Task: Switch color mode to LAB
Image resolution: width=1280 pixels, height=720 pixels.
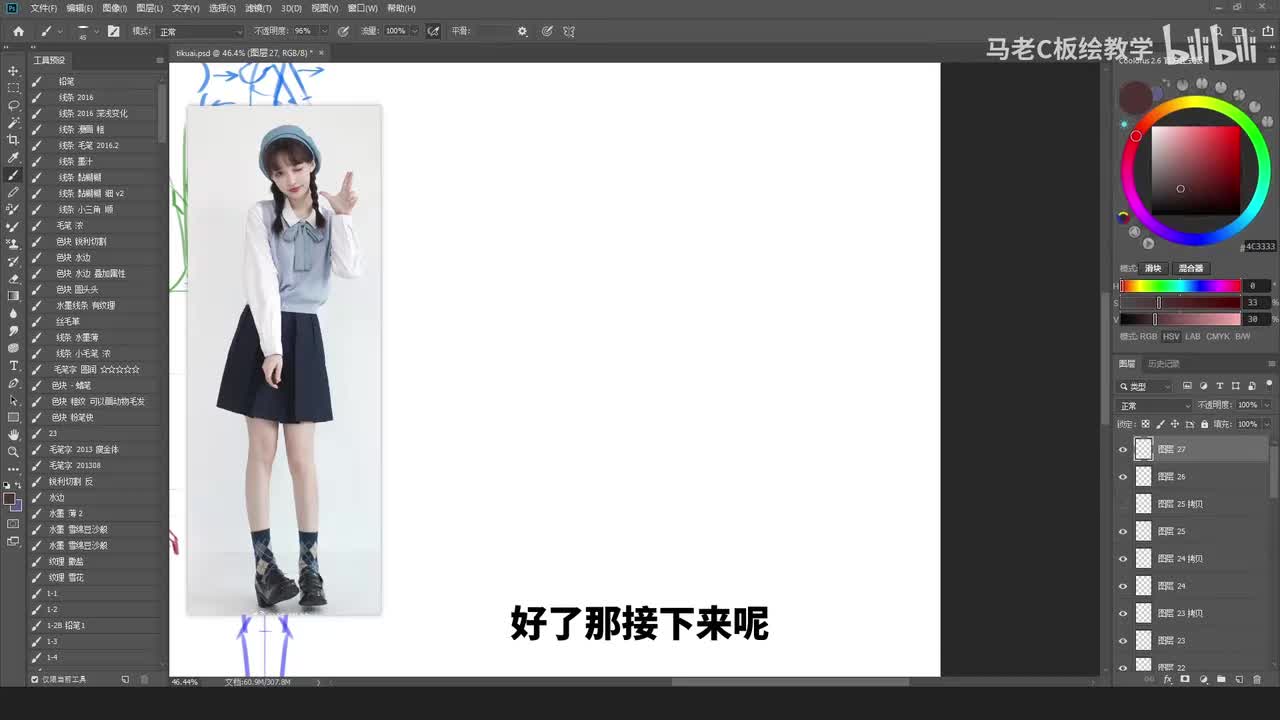Action: coord(1193,337)
